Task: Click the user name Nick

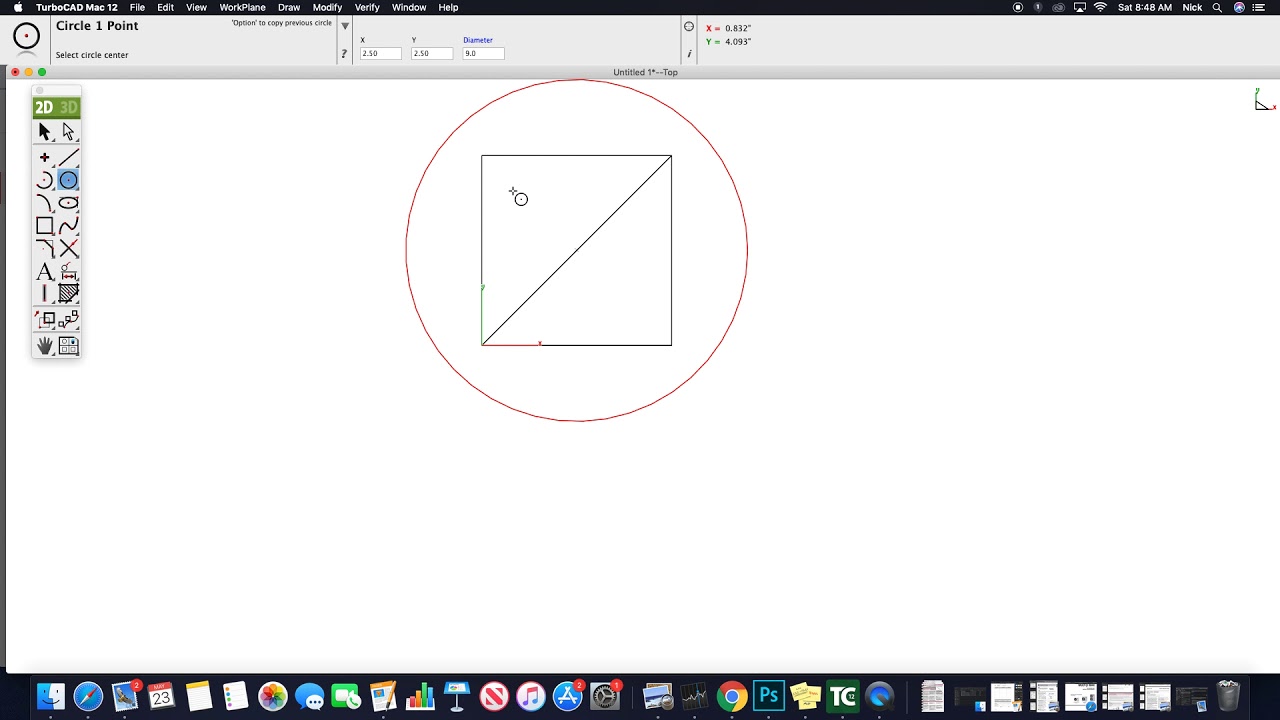Action: point(1192,7)
